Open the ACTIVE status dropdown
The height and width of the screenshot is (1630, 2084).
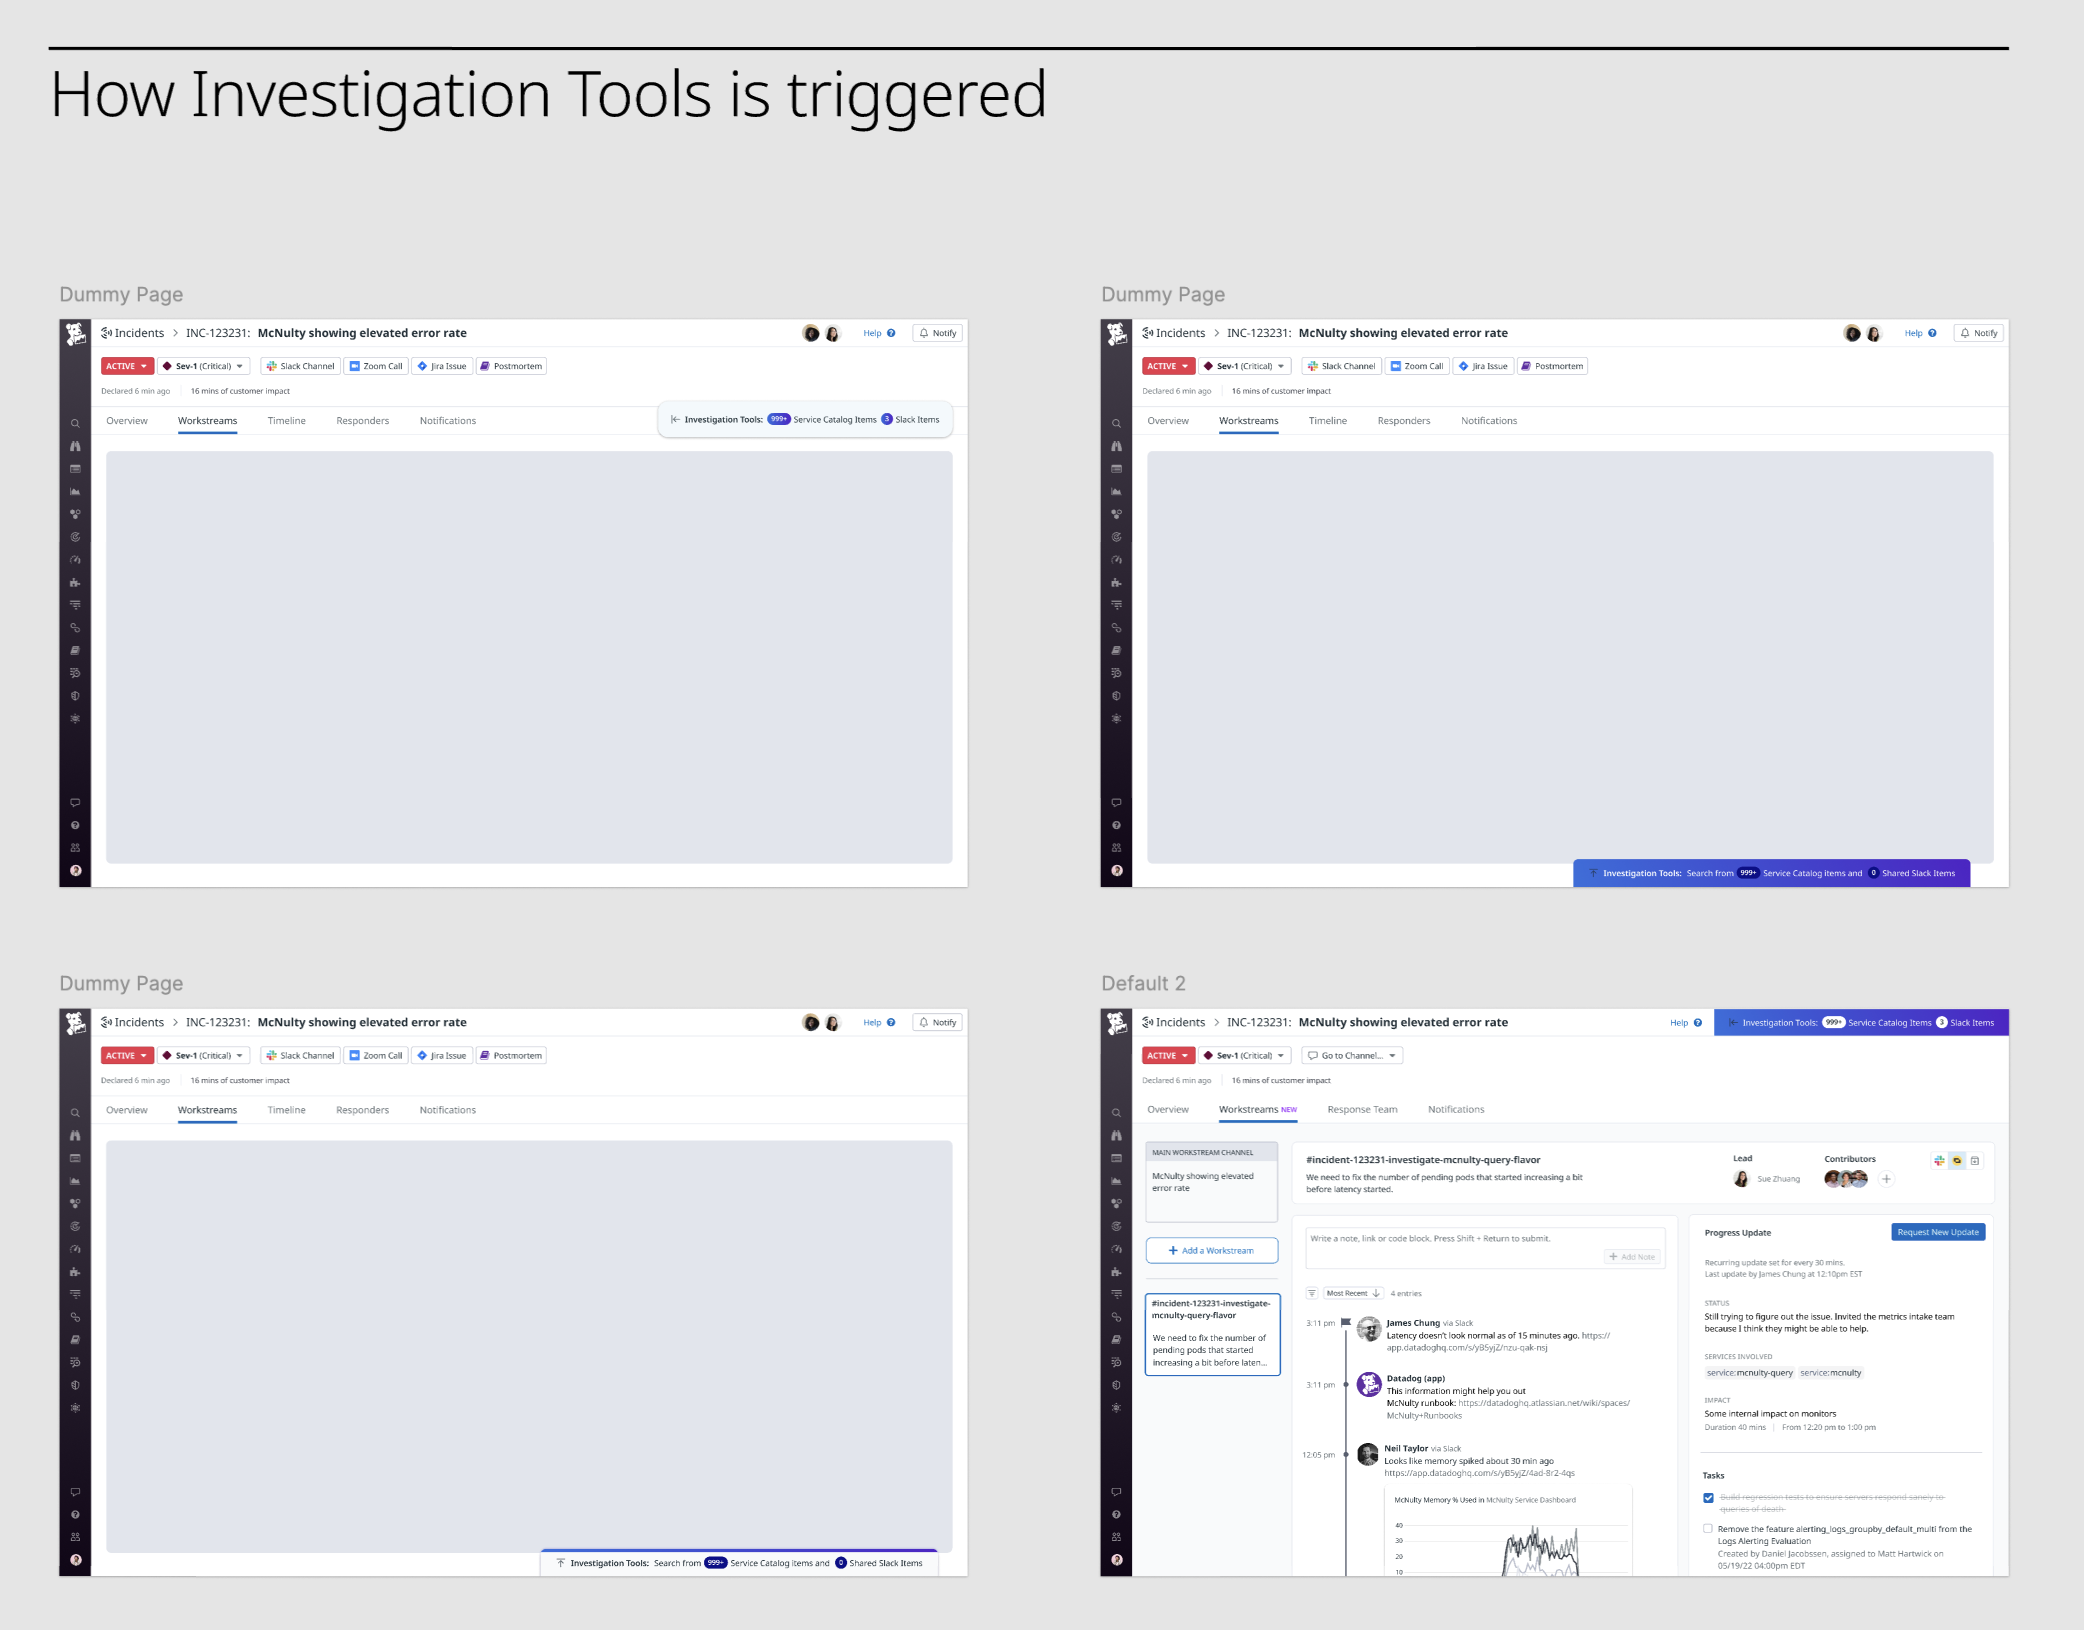[1167, 1055]
